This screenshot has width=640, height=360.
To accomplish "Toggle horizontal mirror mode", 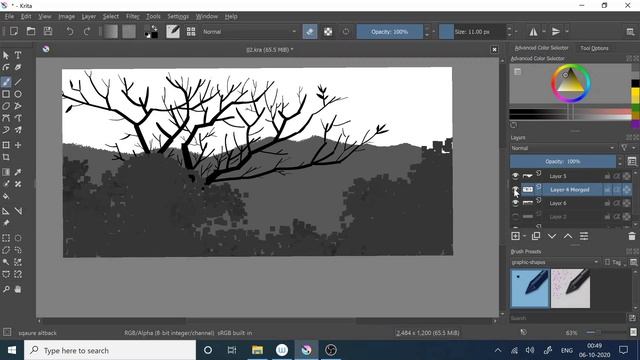I will (x=533, y=31).
